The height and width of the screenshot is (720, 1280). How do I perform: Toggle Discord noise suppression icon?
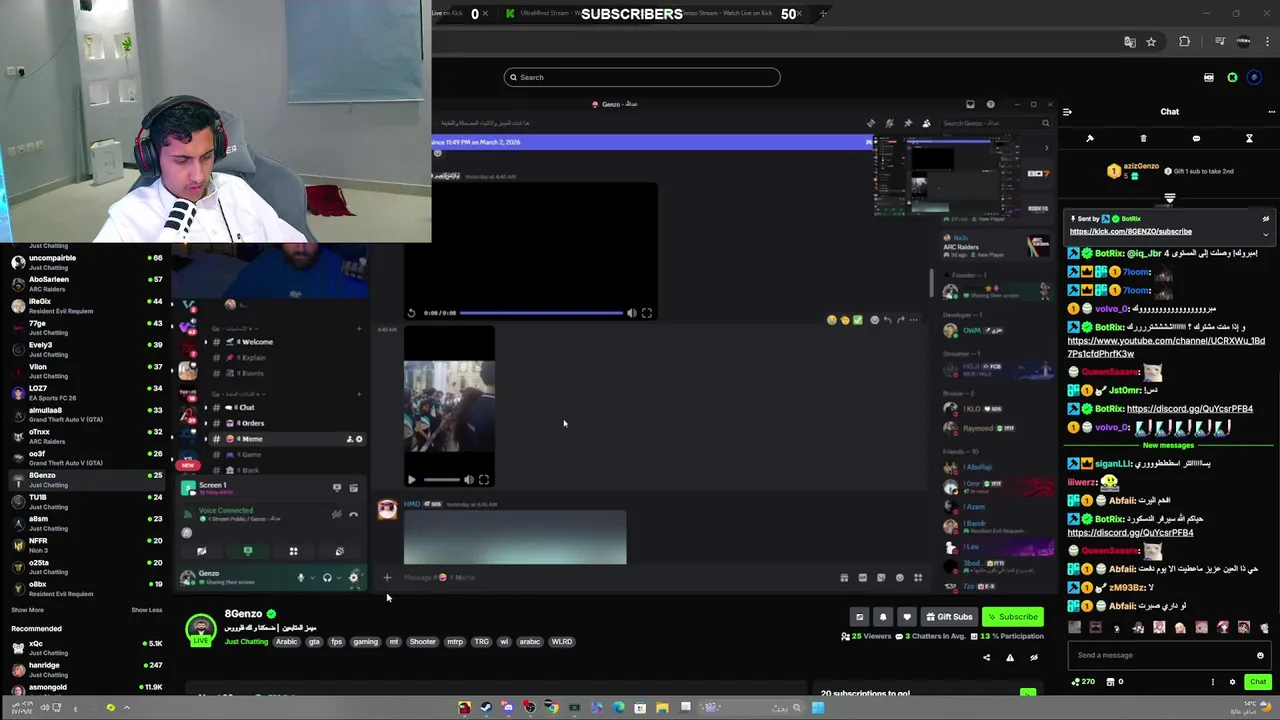point(337,514)
